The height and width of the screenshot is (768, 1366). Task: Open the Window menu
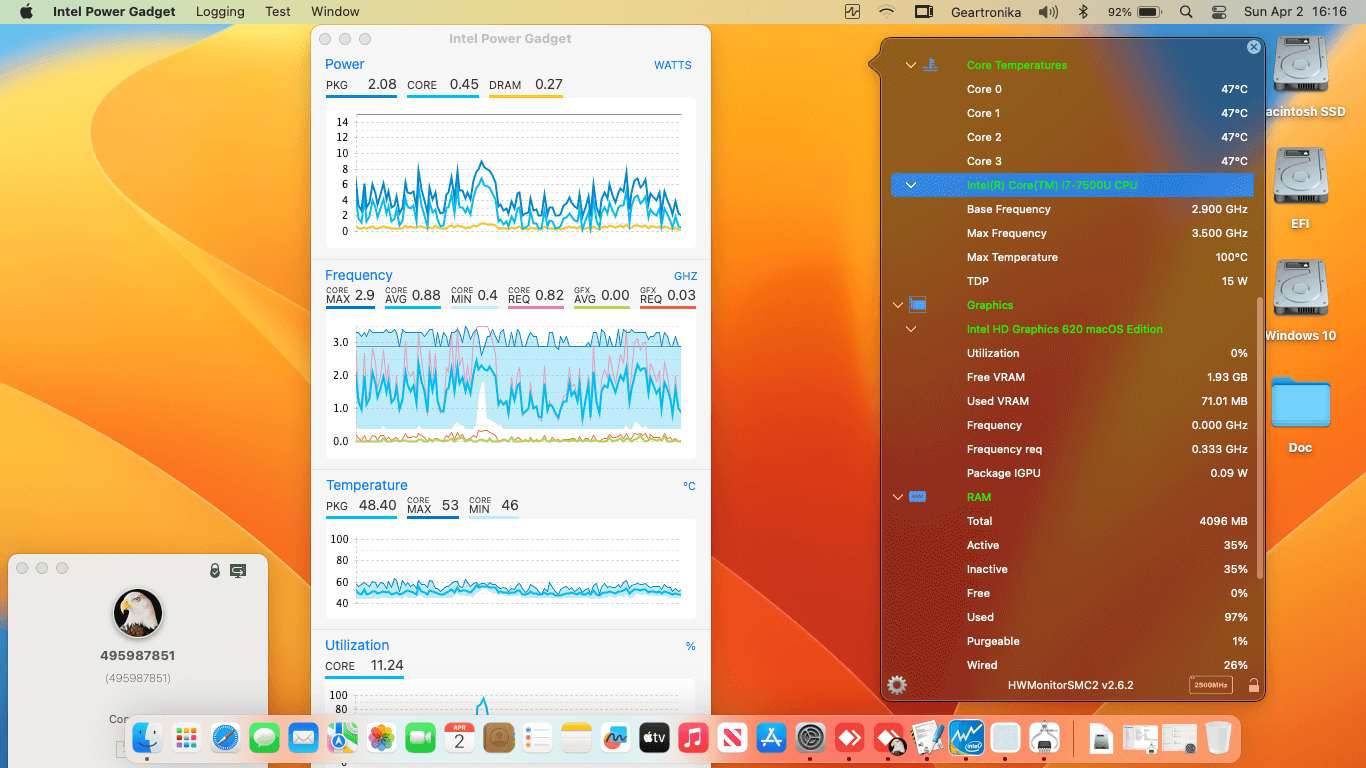coord(335,12)
